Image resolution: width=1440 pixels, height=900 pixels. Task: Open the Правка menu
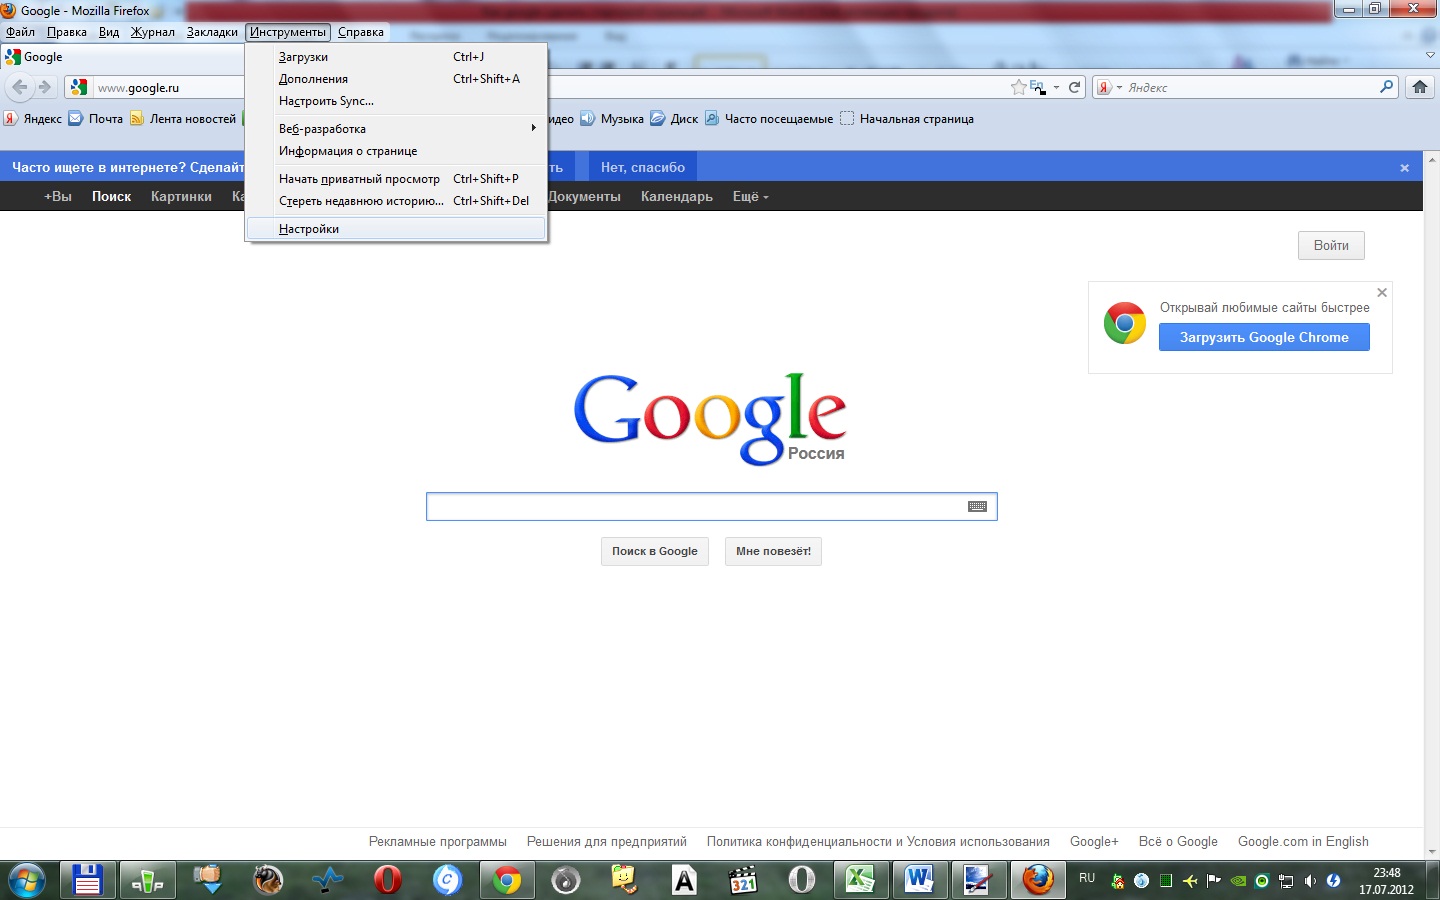[67, 32]
